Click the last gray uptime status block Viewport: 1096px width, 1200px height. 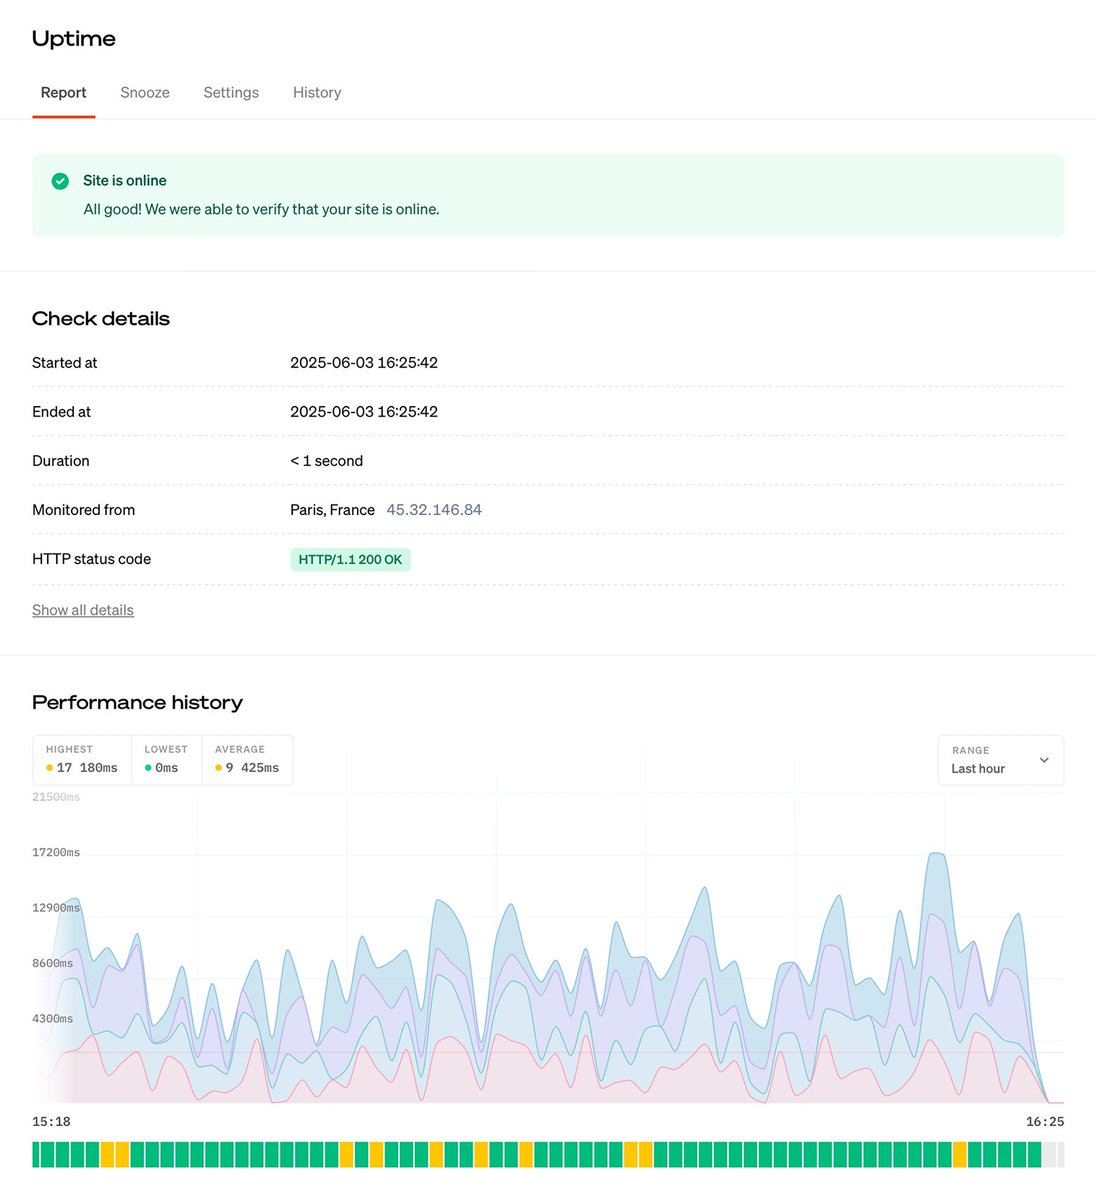[1061, 1155]
